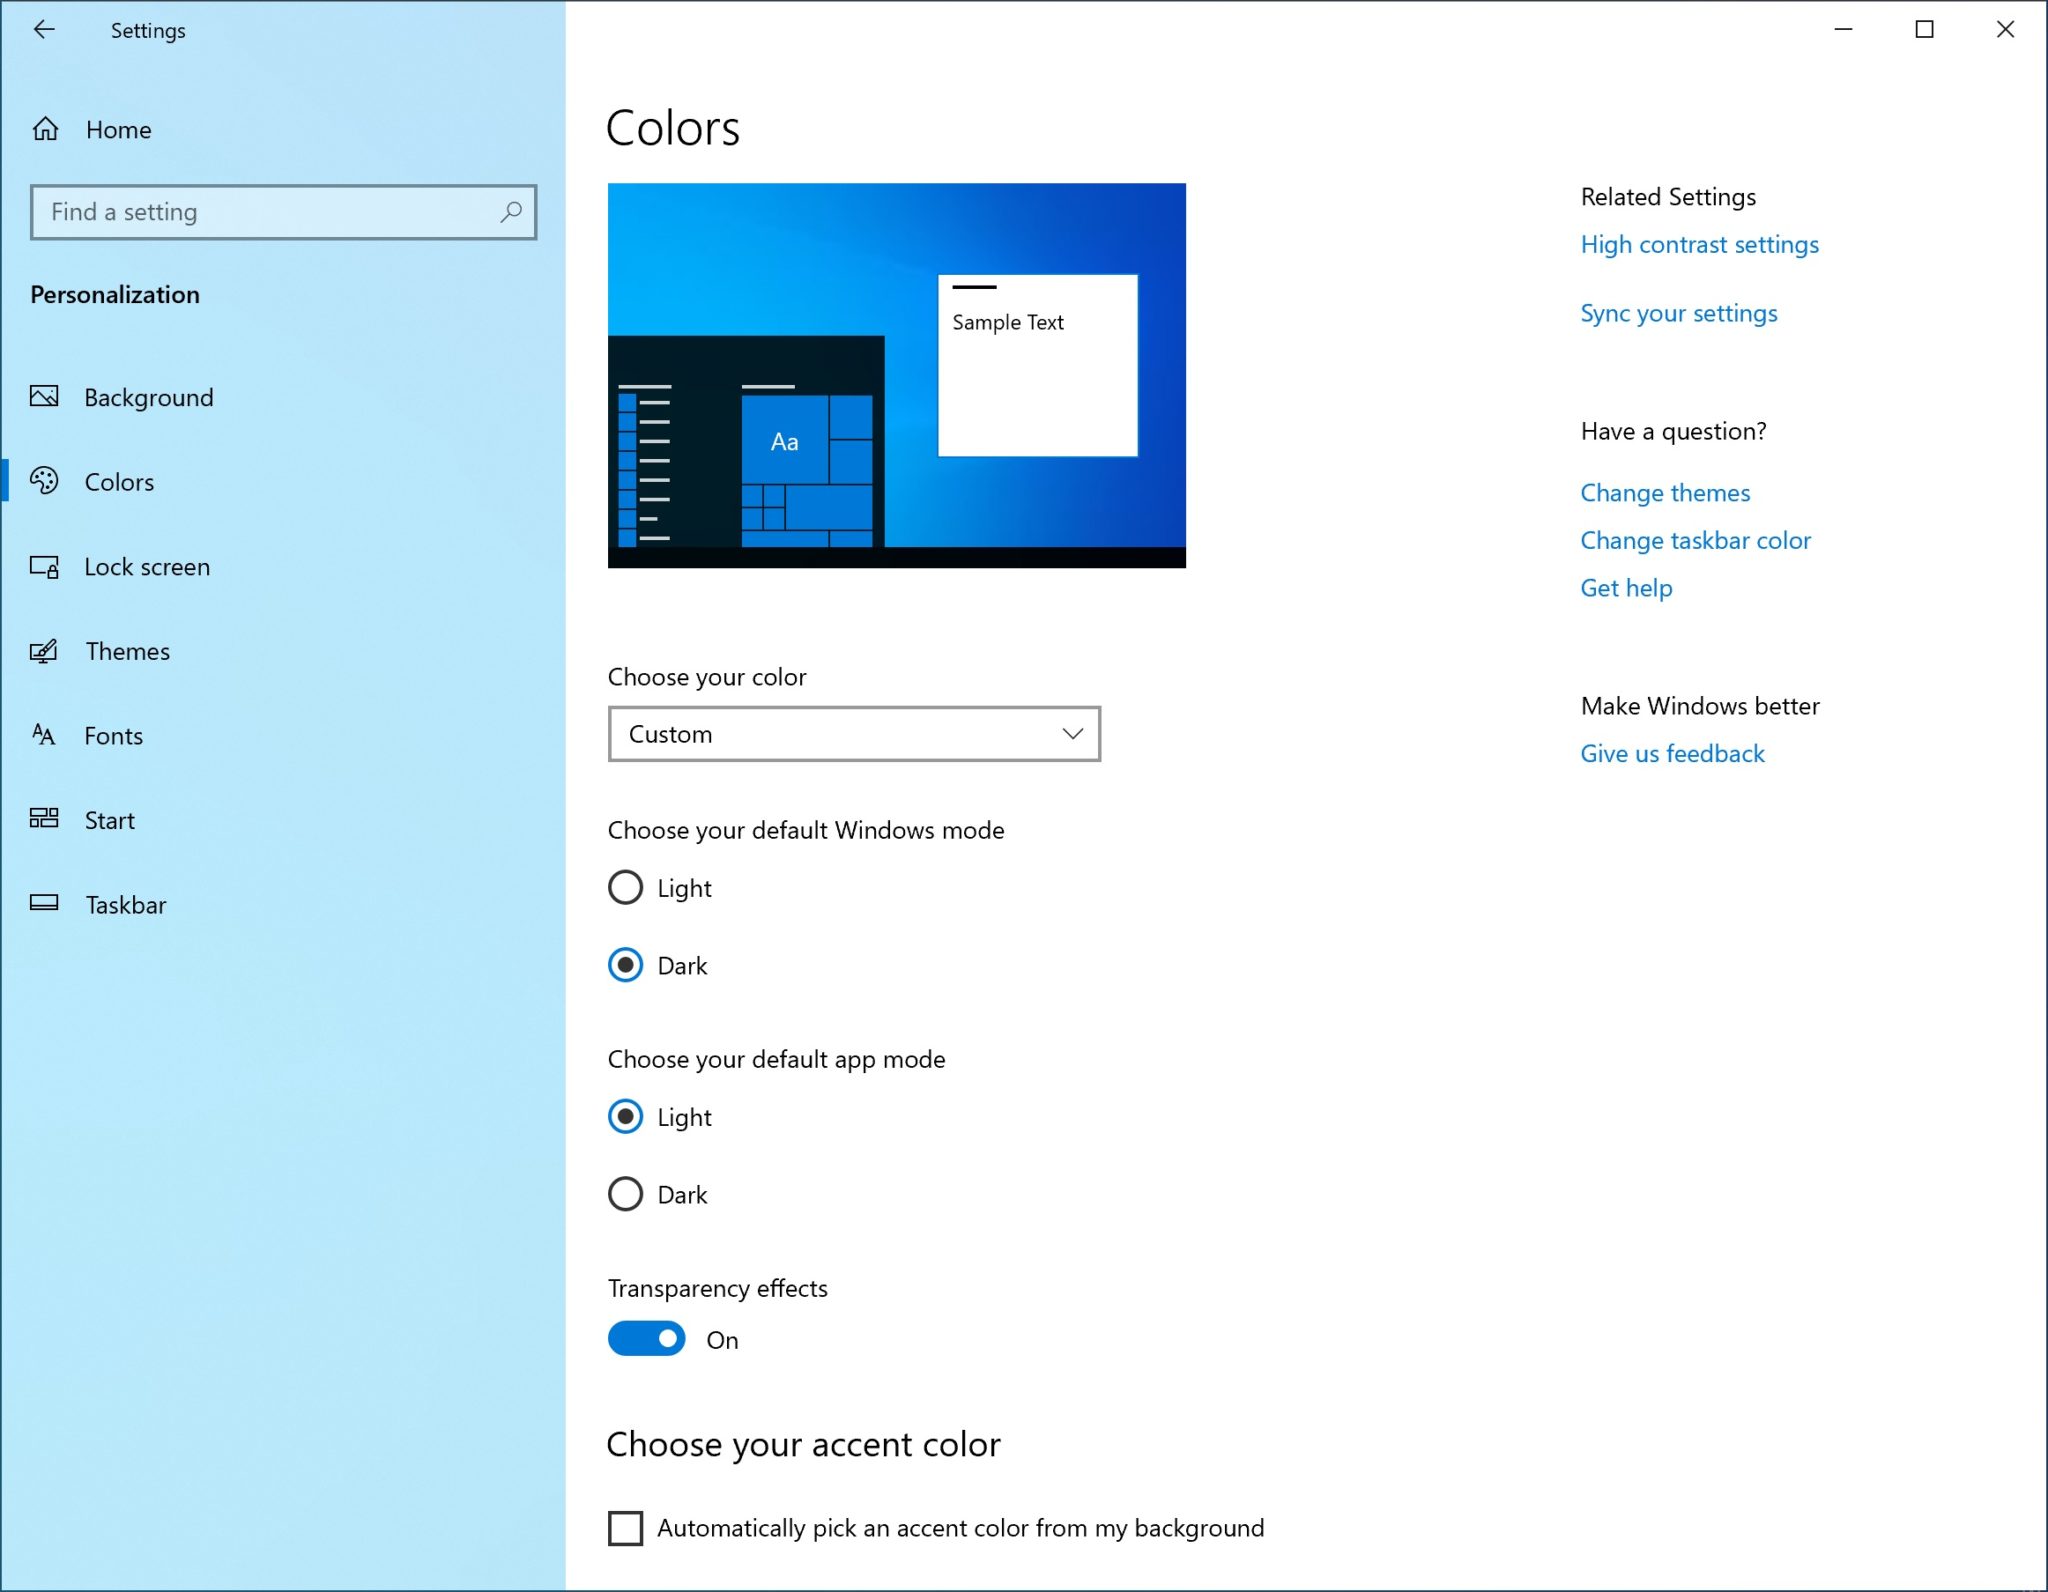Select Dark for default Windows mode
The height and width of the screenshot is (1592, 2048).
627,966
